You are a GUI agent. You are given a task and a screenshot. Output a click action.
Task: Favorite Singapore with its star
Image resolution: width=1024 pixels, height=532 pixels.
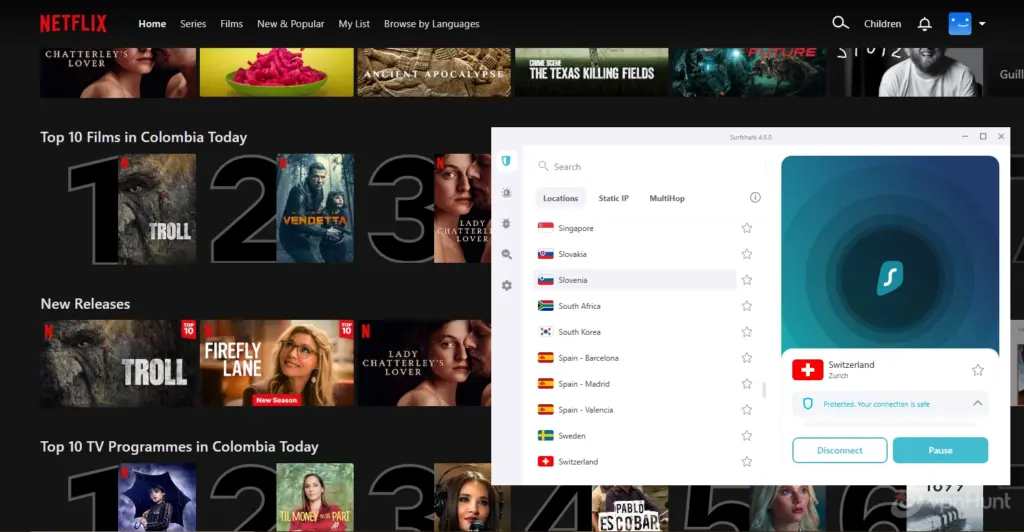tap(746, 228)
